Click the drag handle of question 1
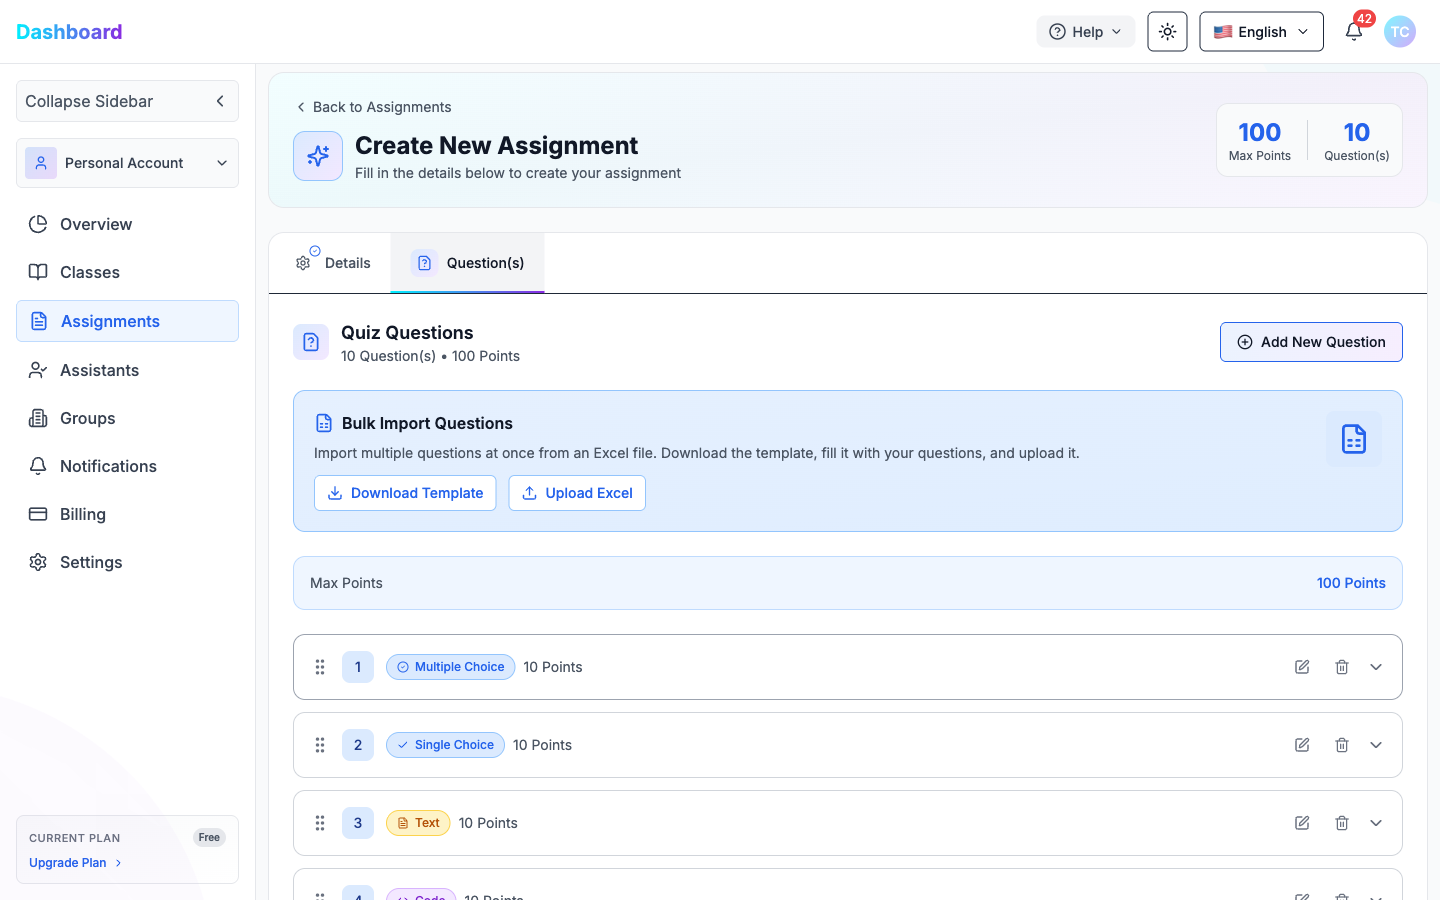 pos(320,667)
